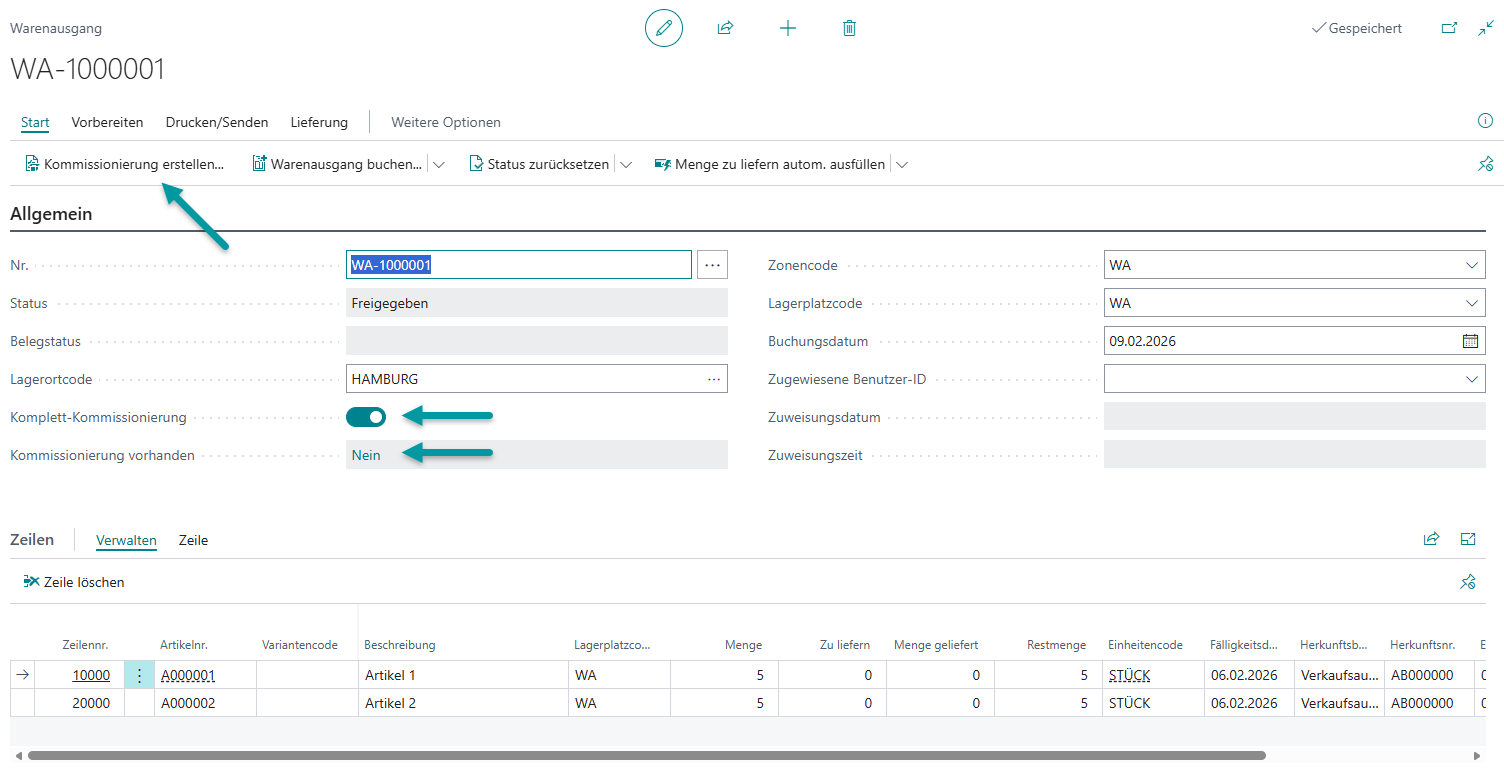Click the plus icon to create new

pyautogui.click(x=788, y=28)
